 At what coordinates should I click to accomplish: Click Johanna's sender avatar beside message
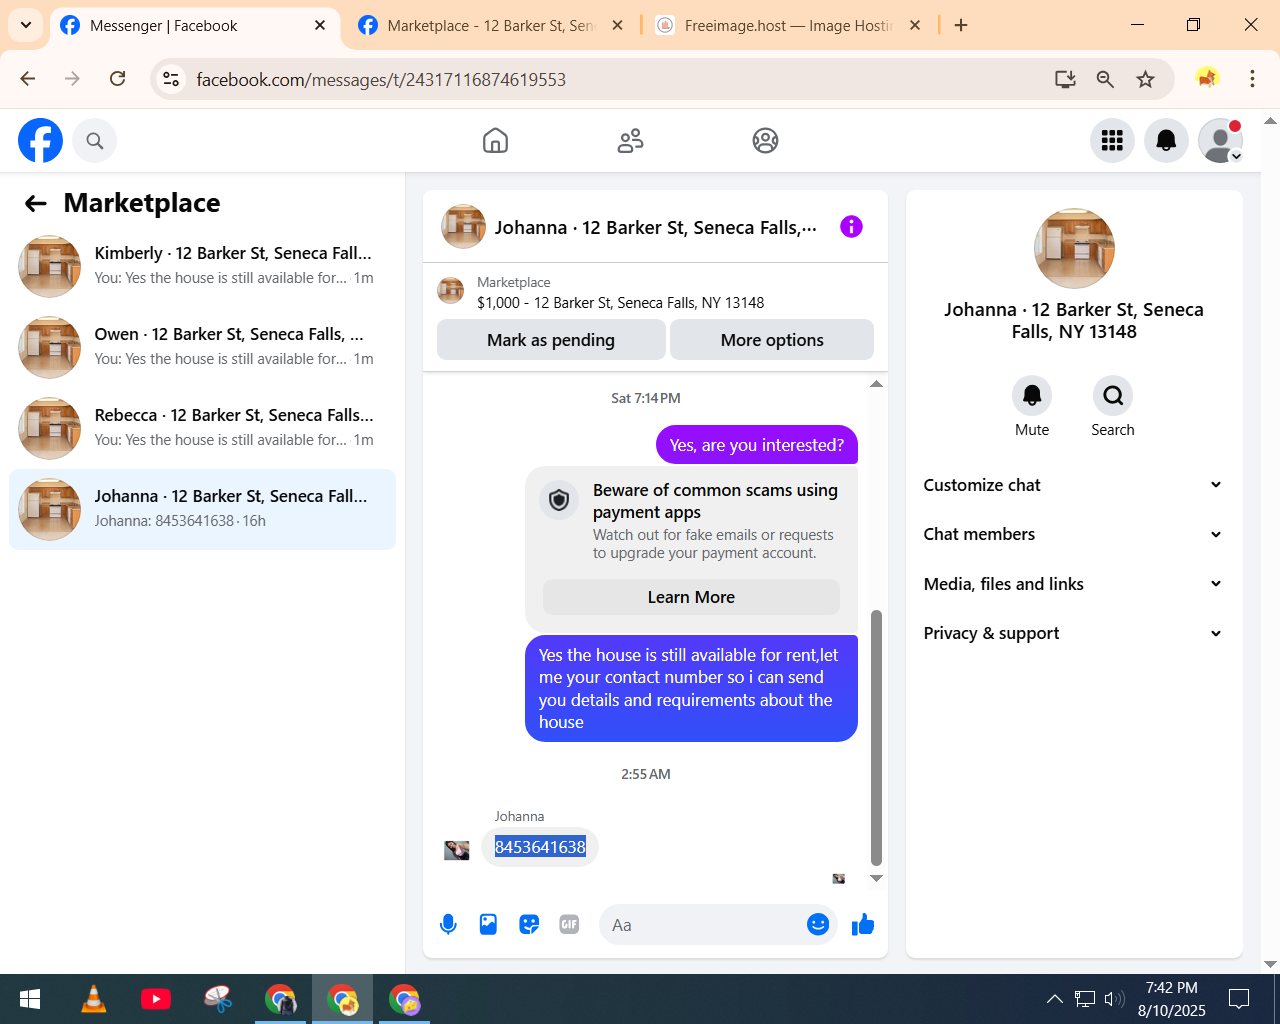[x=457, y=850]
